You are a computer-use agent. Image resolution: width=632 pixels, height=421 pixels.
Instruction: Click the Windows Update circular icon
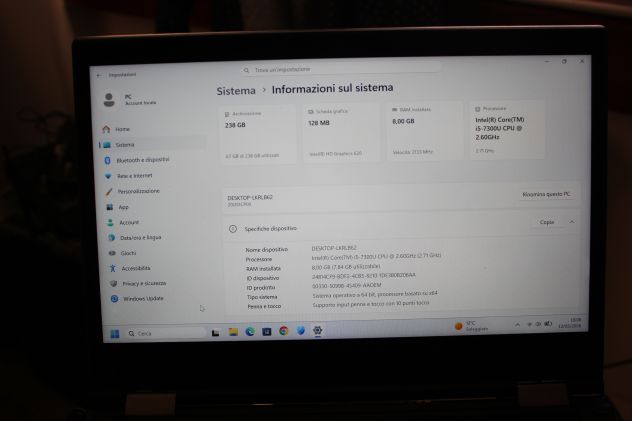click(114, 299)
